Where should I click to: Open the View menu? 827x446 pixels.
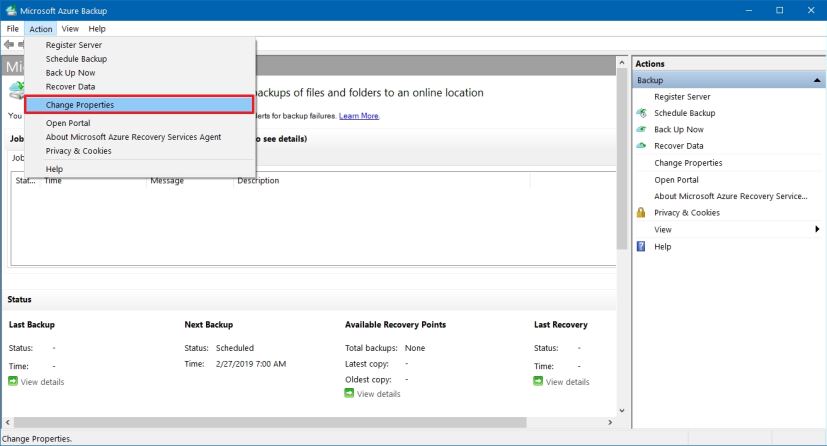tap(70, 29)
